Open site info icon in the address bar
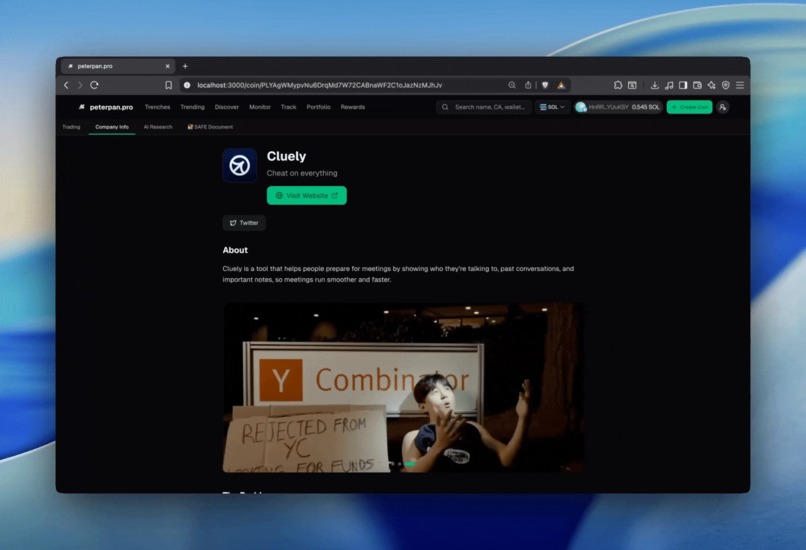Screen dimensions: 806x550 187,85
